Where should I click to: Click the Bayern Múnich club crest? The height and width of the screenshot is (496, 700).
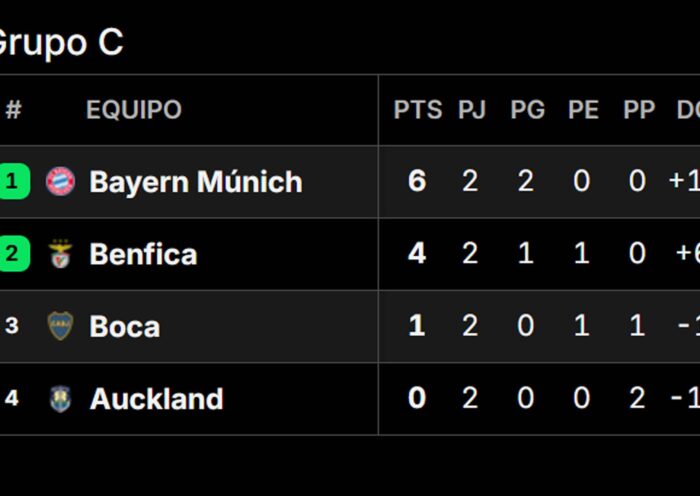pos(60,181)
